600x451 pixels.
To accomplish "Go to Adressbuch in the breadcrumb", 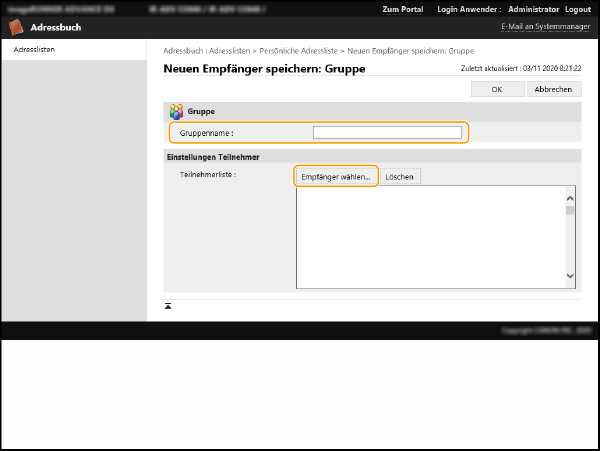I will tap(184, 50).
